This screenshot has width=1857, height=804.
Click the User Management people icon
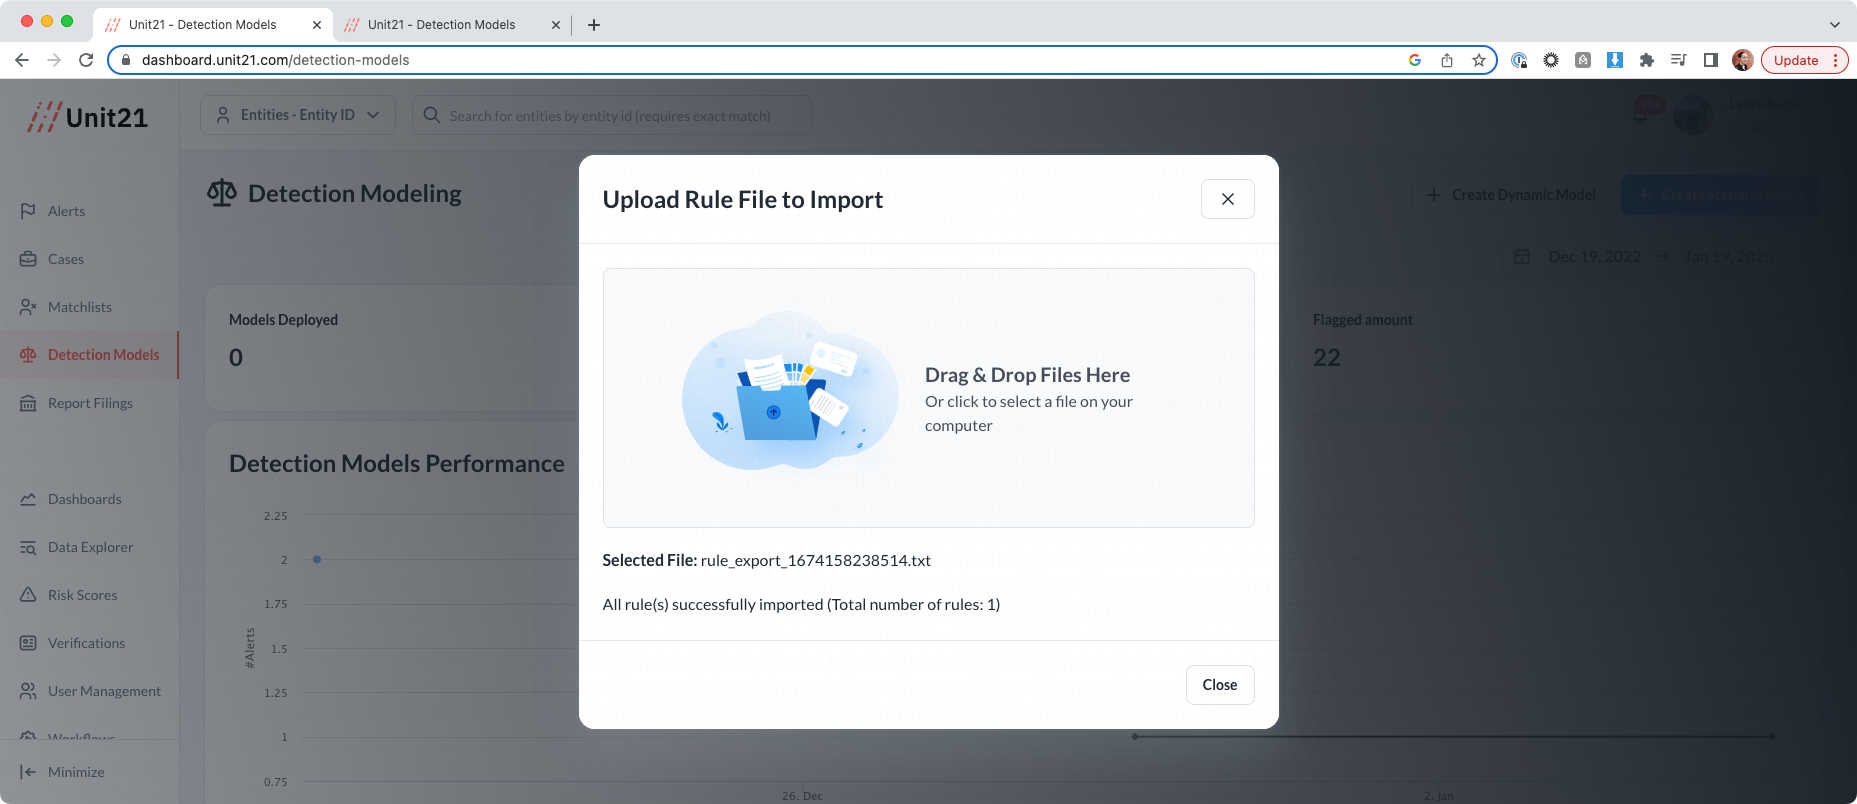(28, 691)
